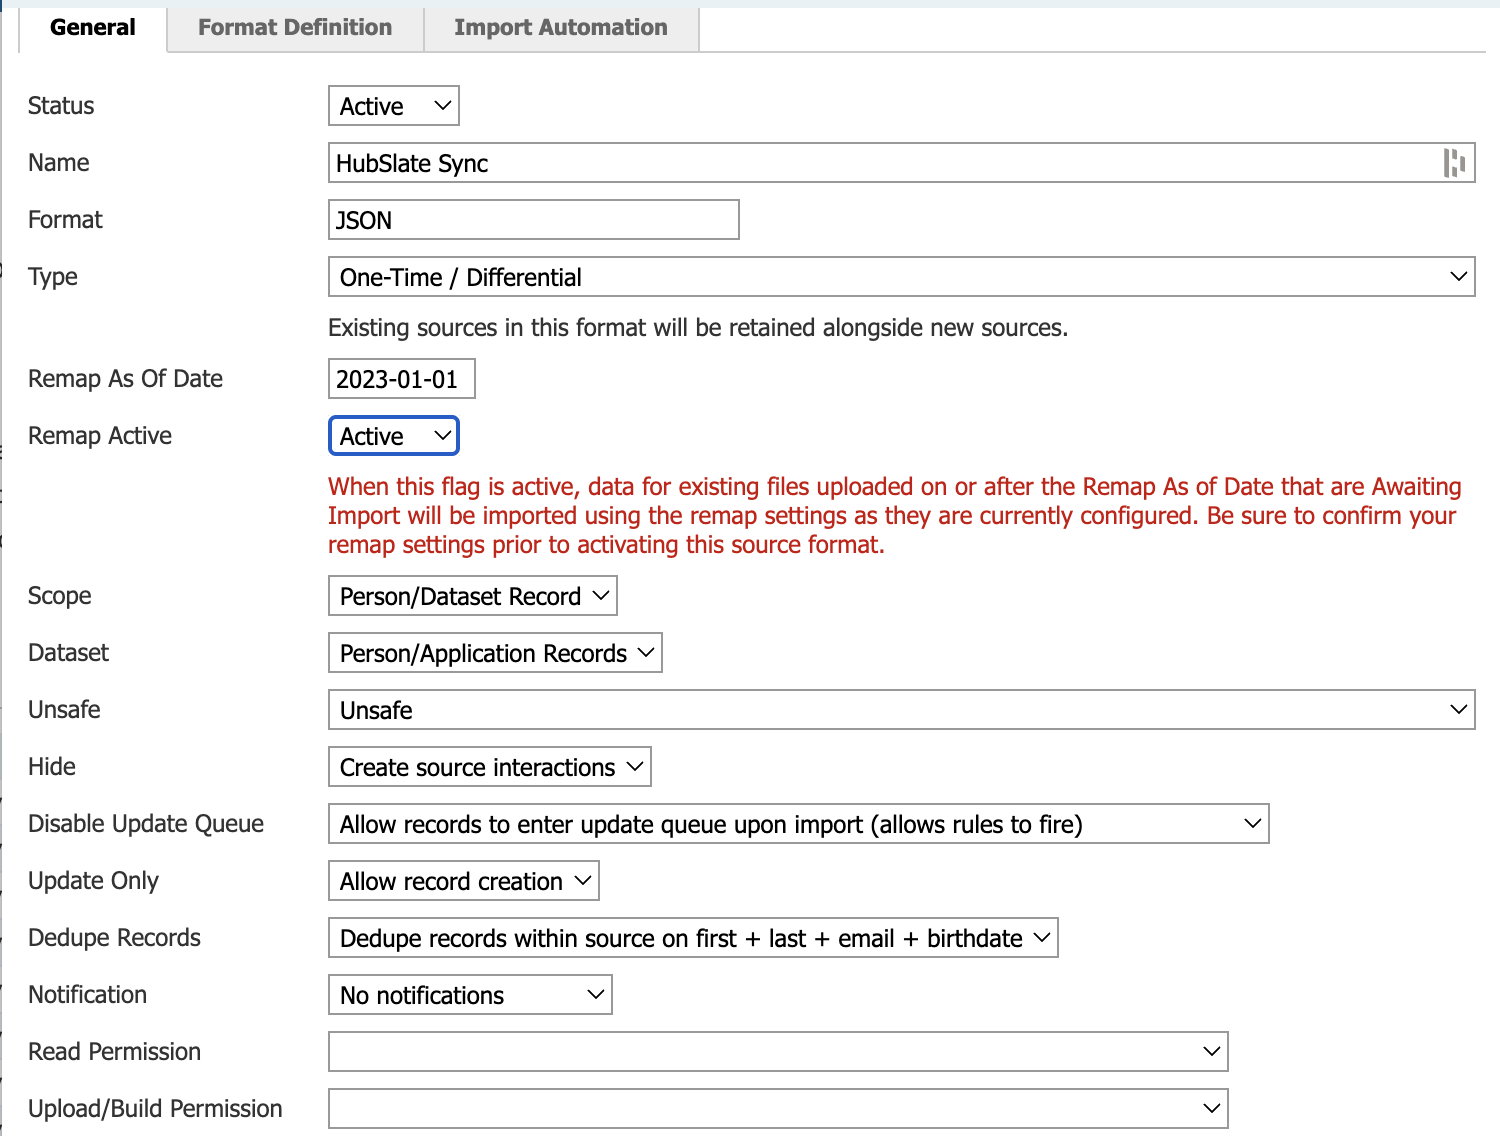Open the Upload/Build Permission dropdown
This screenshot has height=1136, width=1500.
tap(779, 1109)
